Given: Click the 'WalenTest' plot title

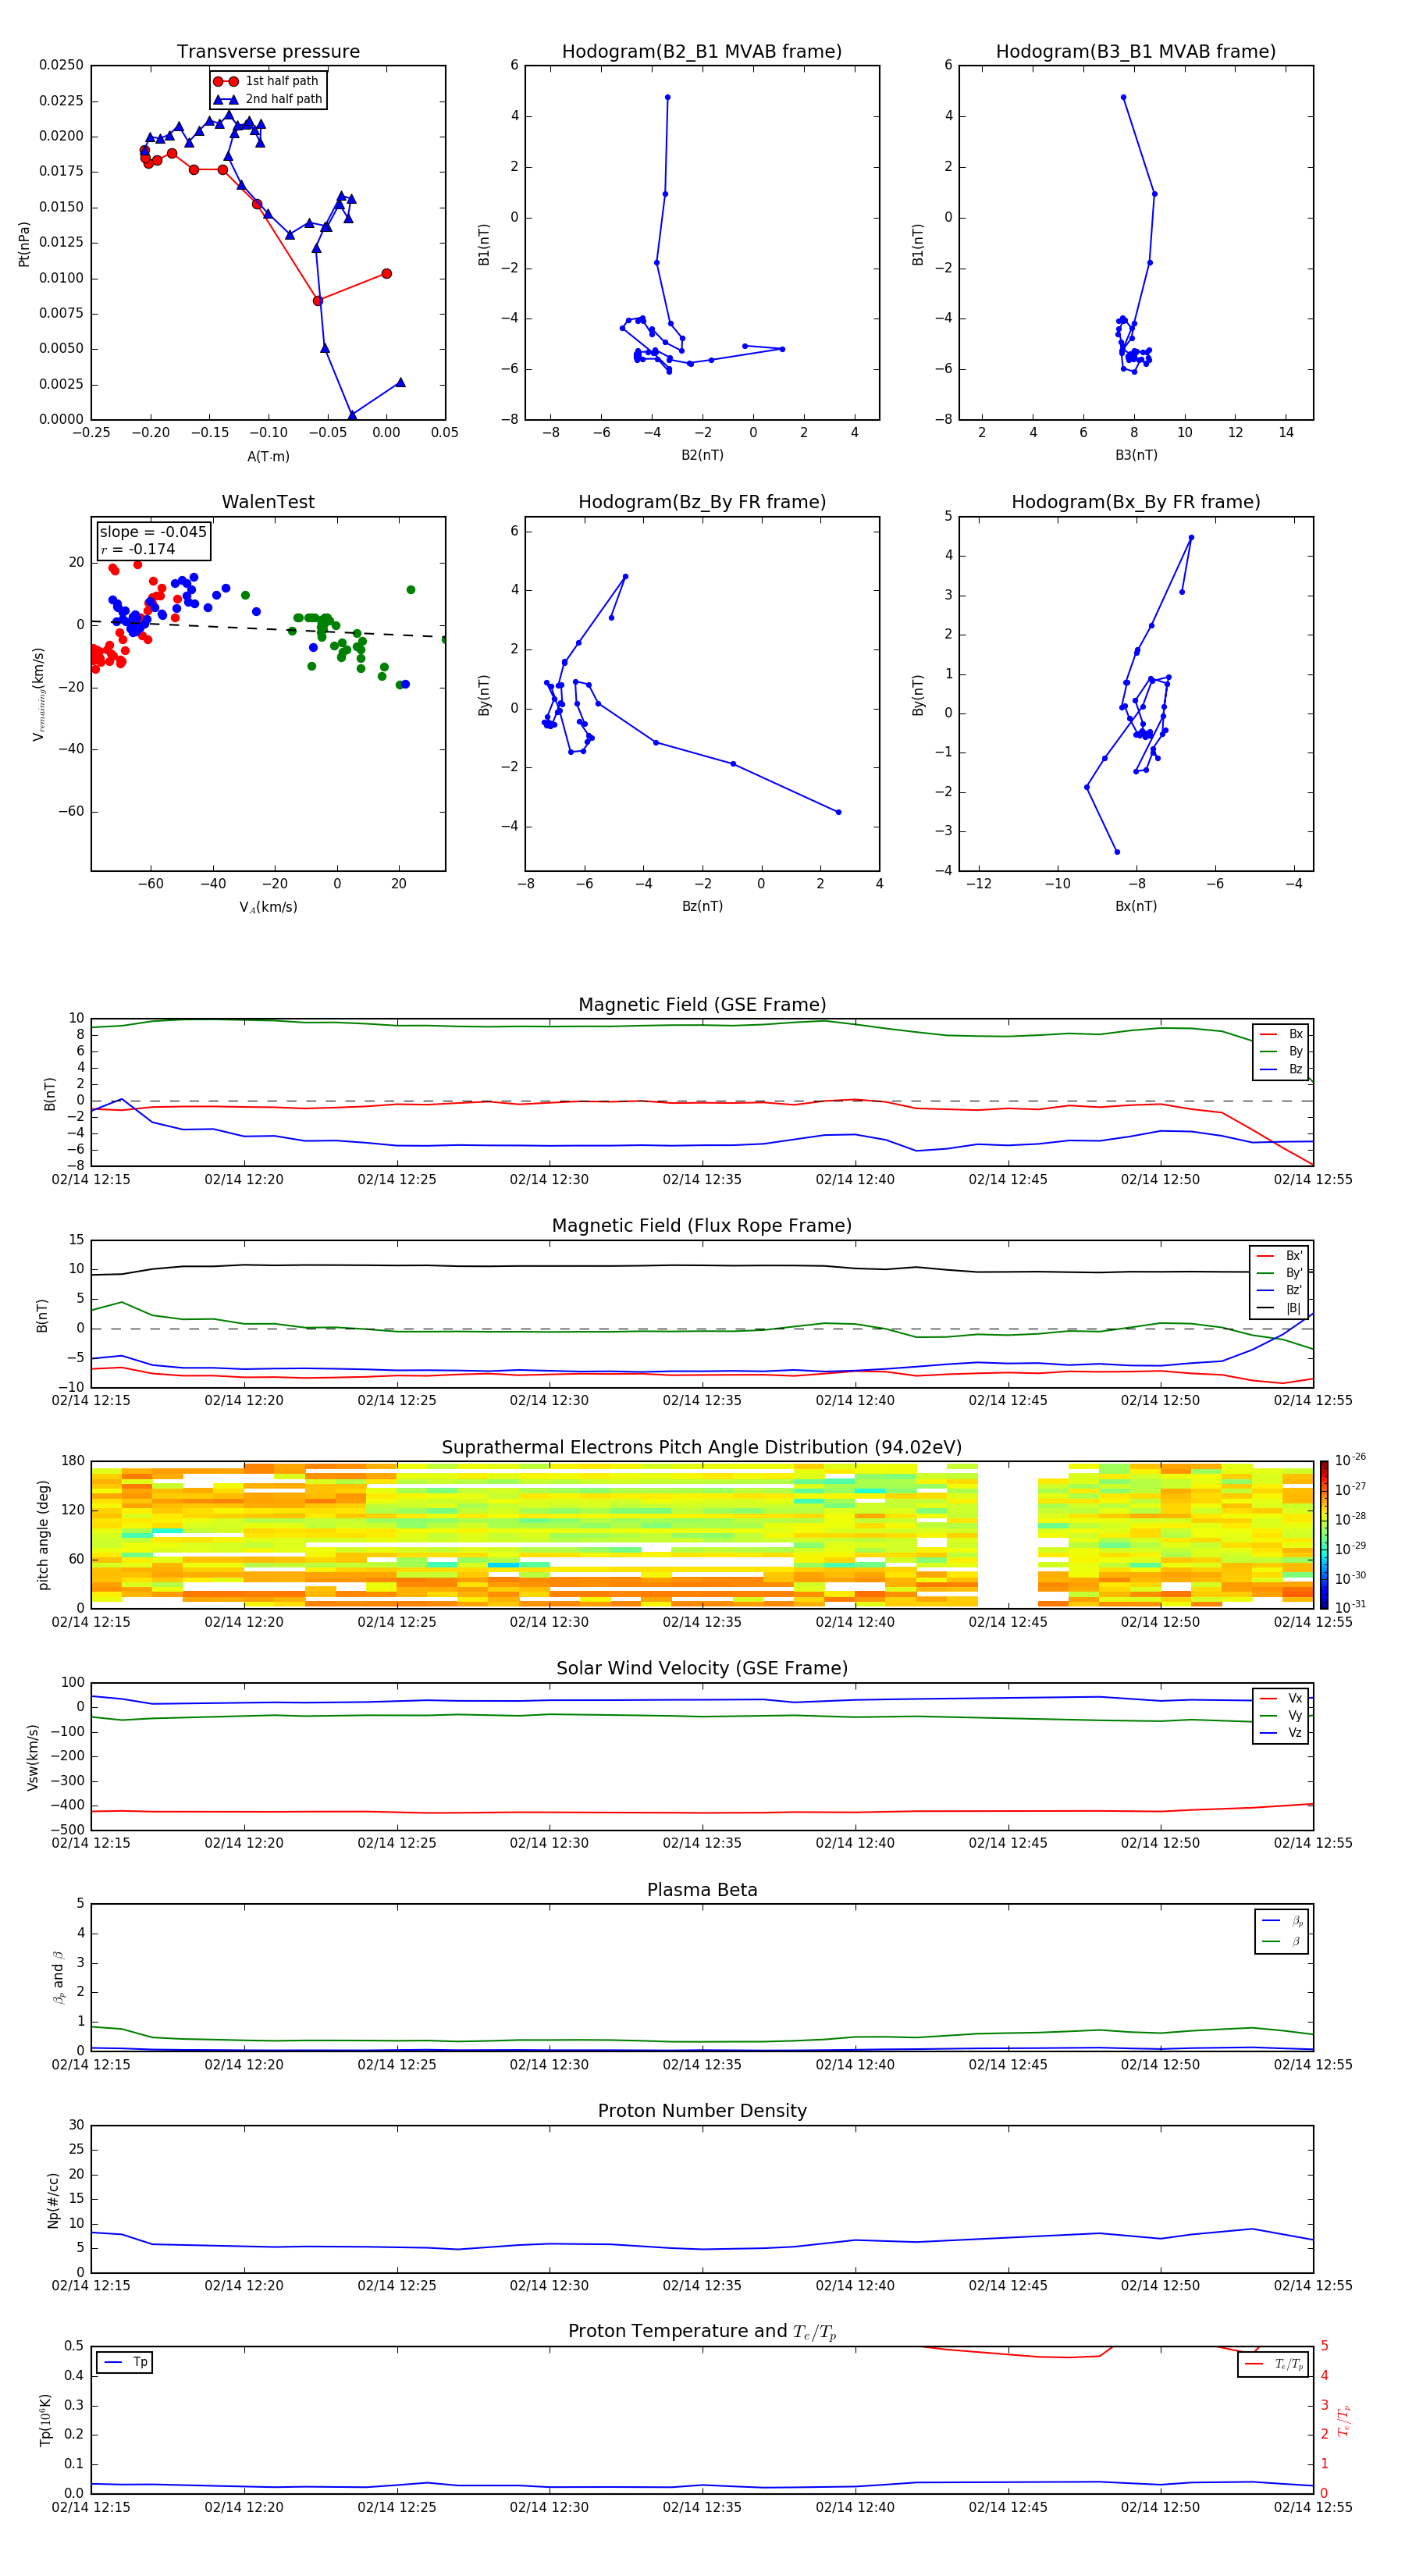Looking at the screenshot, I should coord(268,502).
